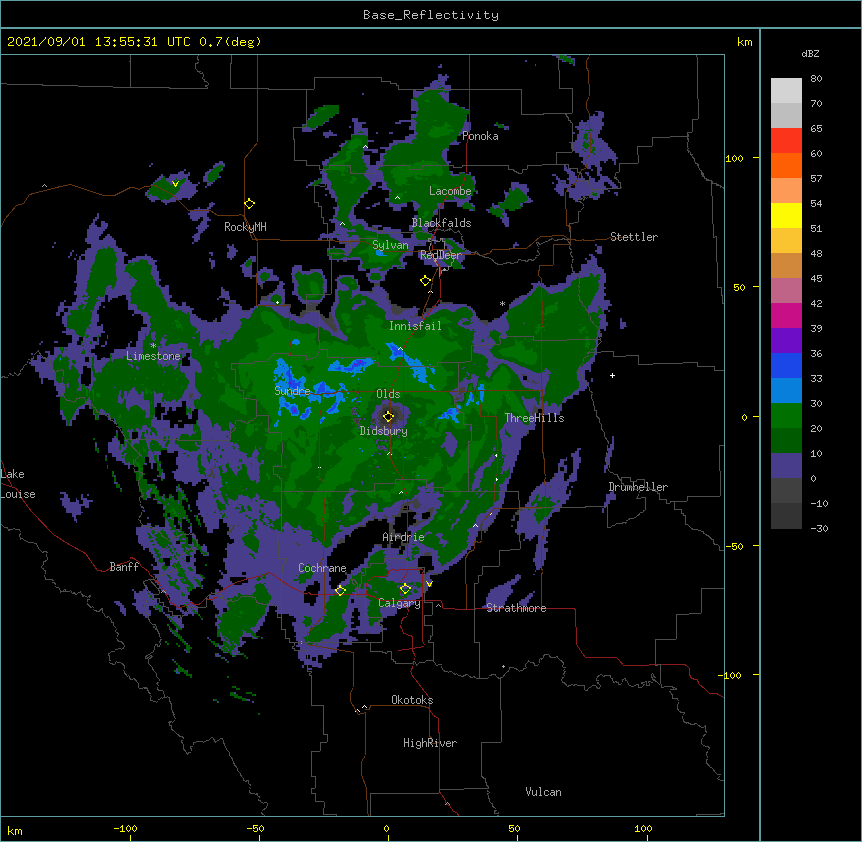Click the yellow diamond marker at Didsbury
Viewport: 862px width, 842px height.
click(388, 416)
